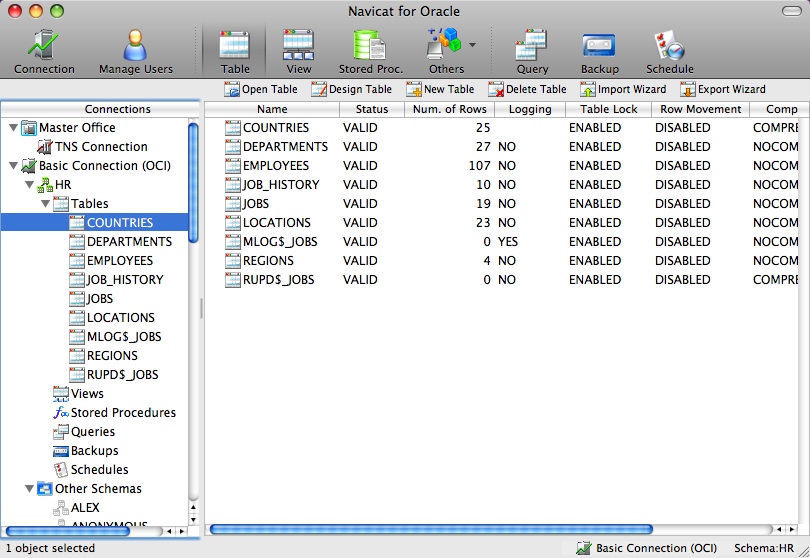Open the Stored Proc. icon
This screenshot has width=810, height=558.
coord(370,52)
